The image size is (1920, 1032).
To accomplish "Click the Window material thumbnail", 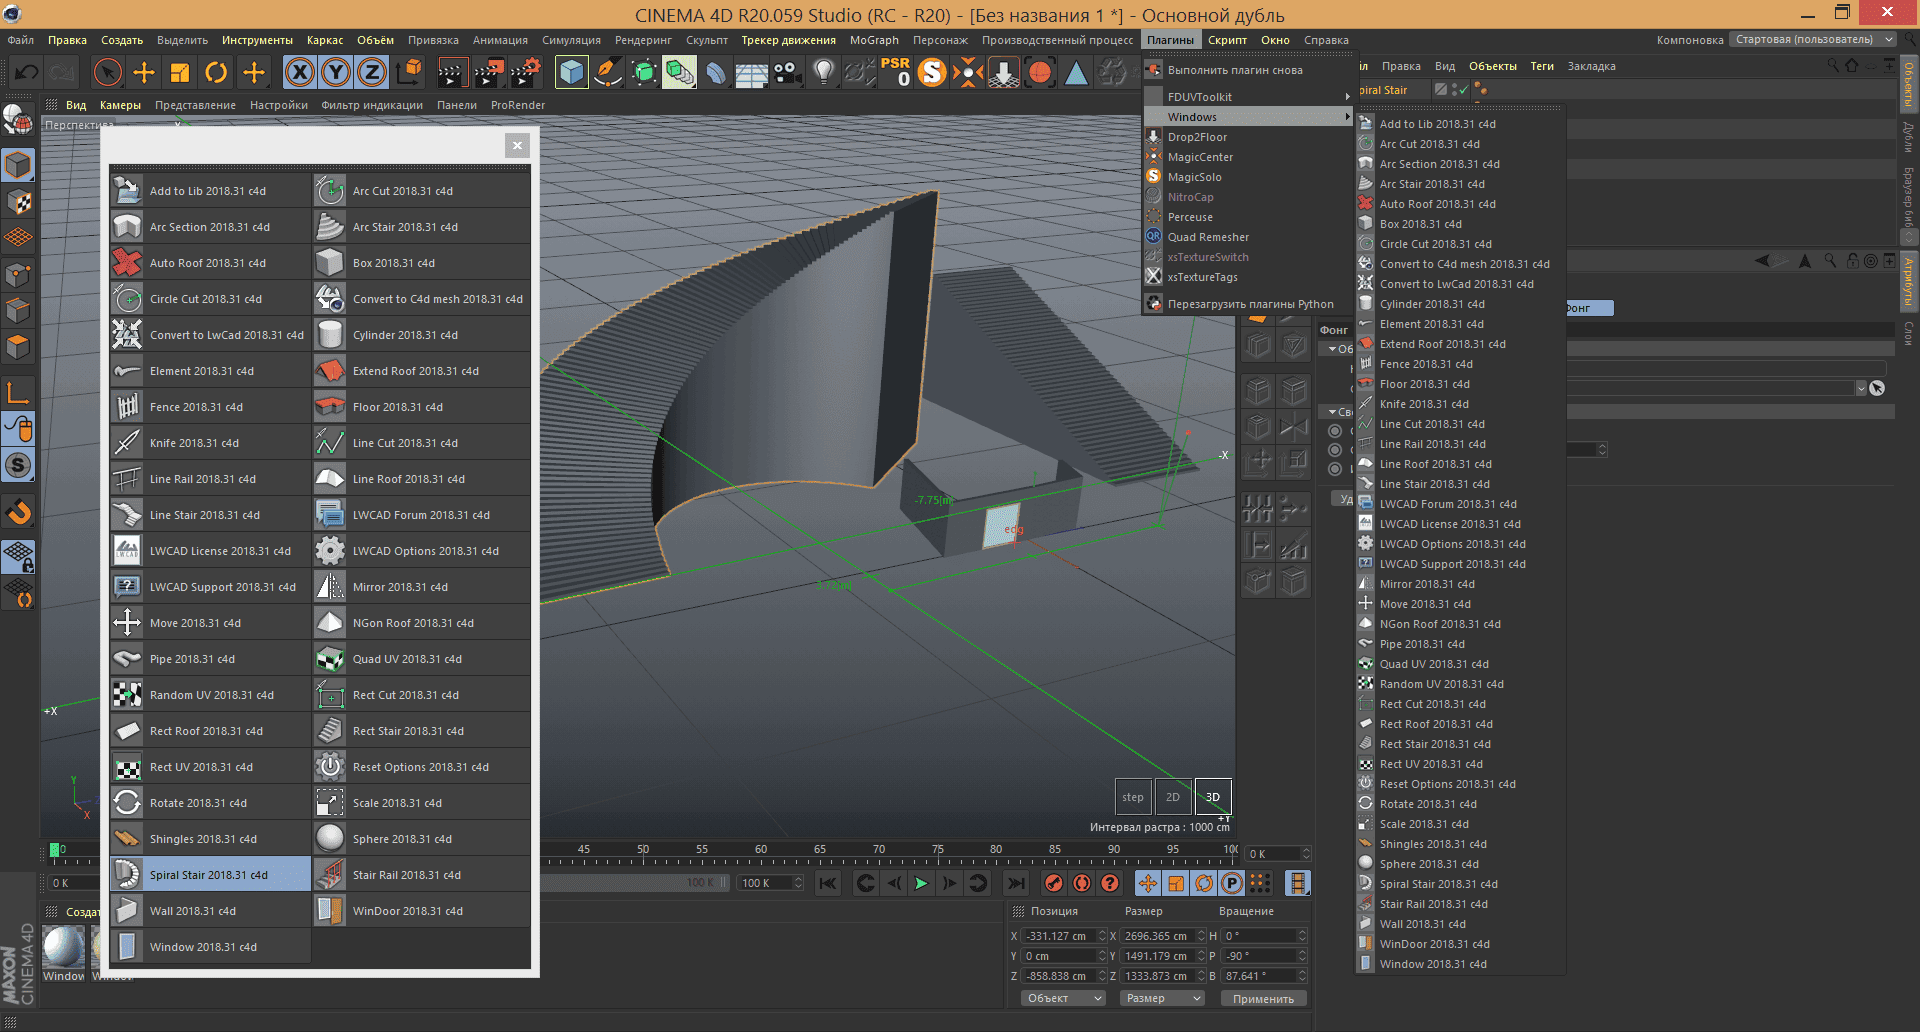I will coord(64,947).
